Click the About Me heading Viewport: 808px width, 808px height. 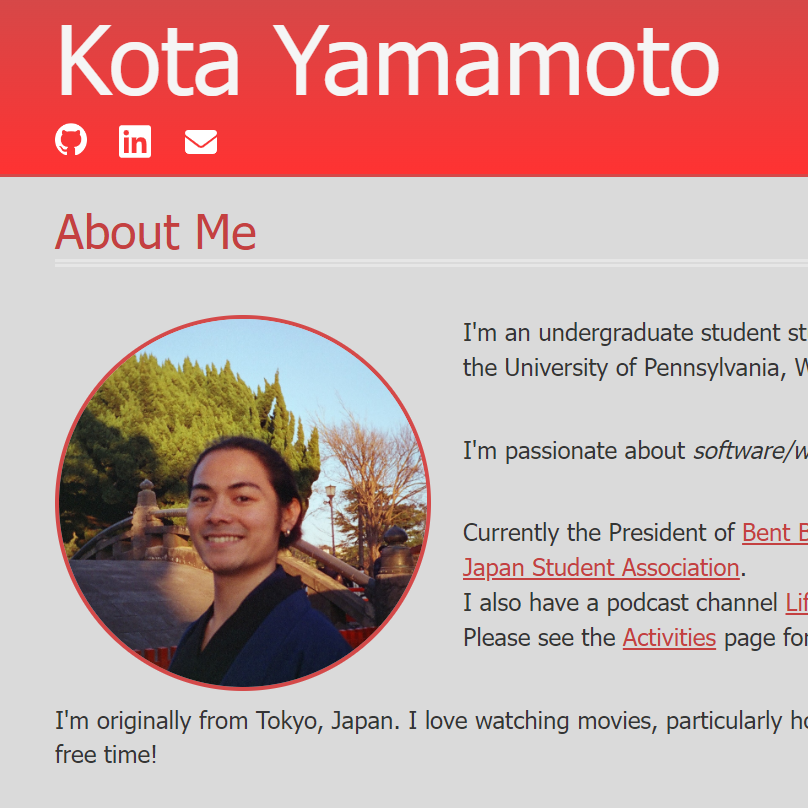155,232
